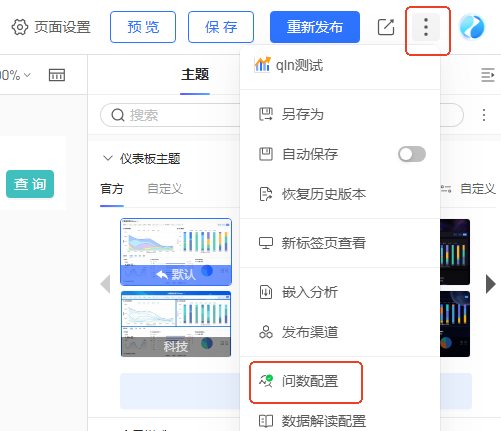Screen dimensions: 501x431
Task: Toggle the 自动保存 switch
Action: pyautogui.click(x=412, y=154)
